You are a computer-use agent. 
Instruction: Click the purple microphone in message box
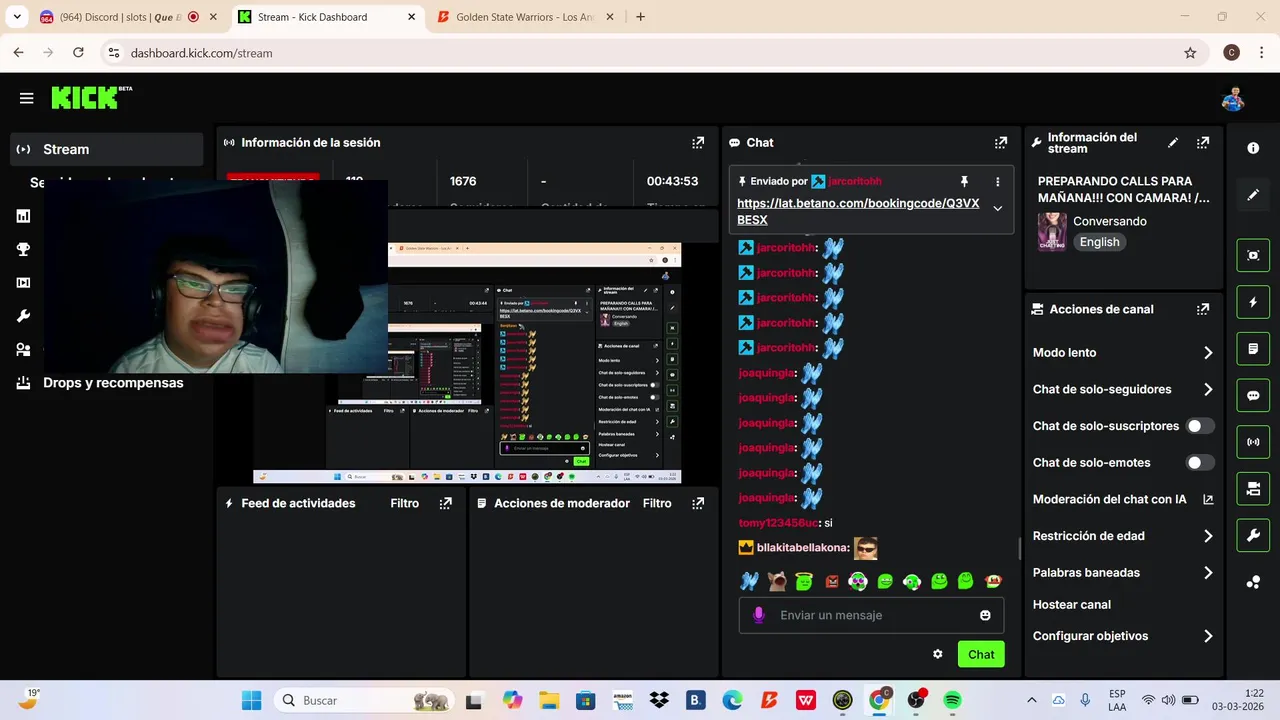759,615
